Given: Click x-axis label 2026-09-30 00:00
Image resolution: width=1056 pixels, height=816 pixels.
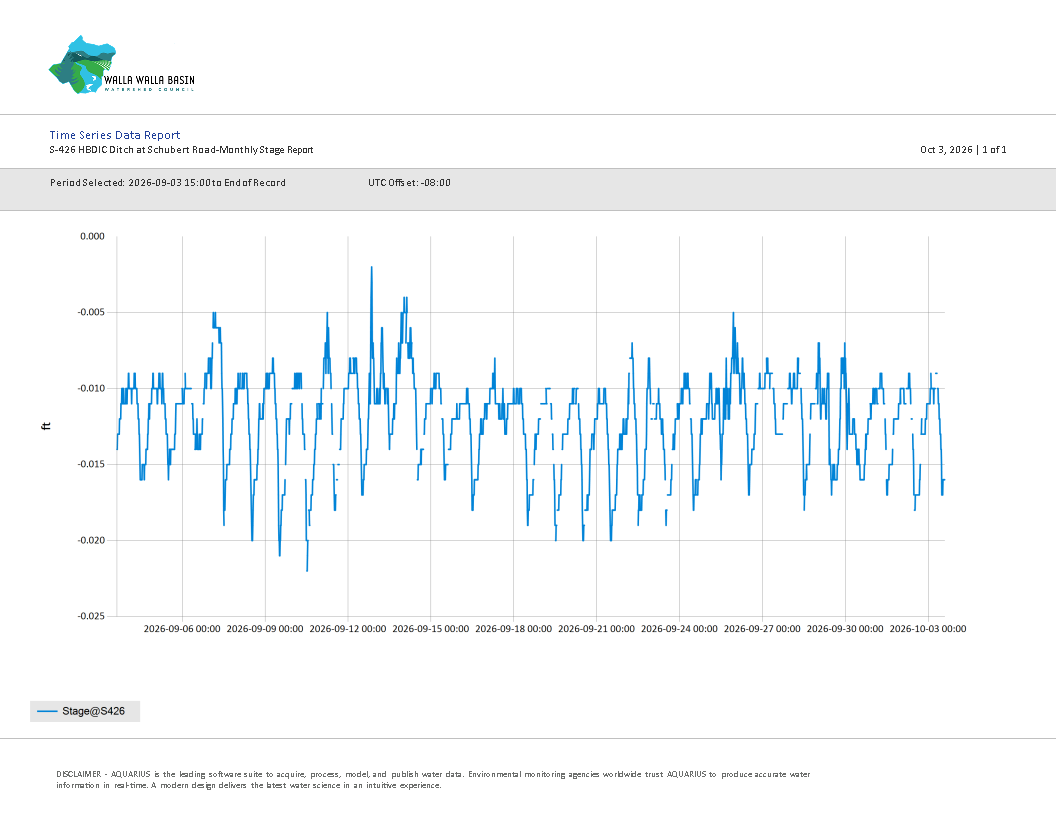Looking at the screenshot, I should pyautogui.click(x=845, y=629).
